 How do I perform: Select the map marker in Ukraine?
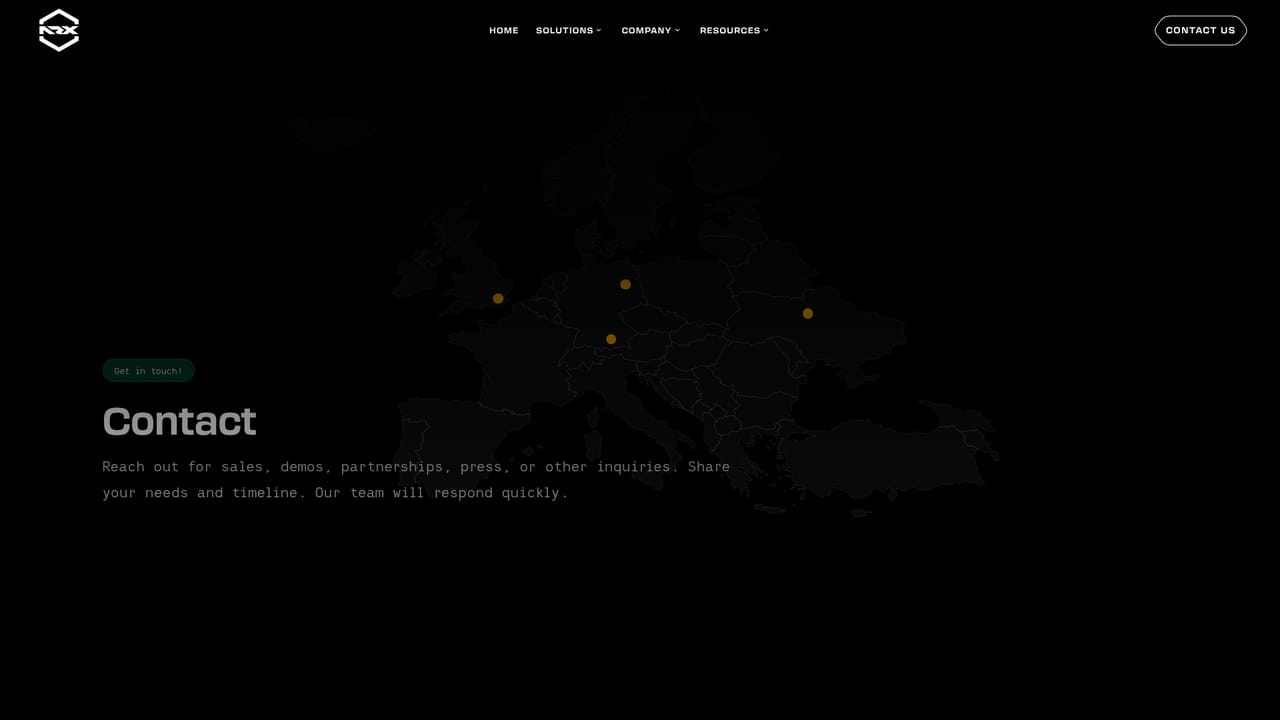[808, 313]
